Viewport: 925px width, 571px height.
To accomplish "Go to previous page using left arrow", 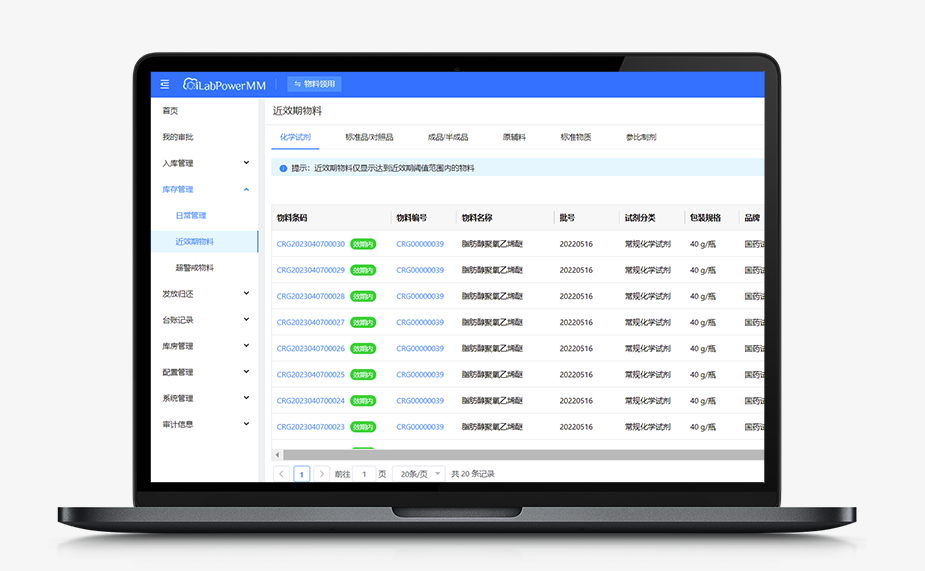I will (281, 474).
